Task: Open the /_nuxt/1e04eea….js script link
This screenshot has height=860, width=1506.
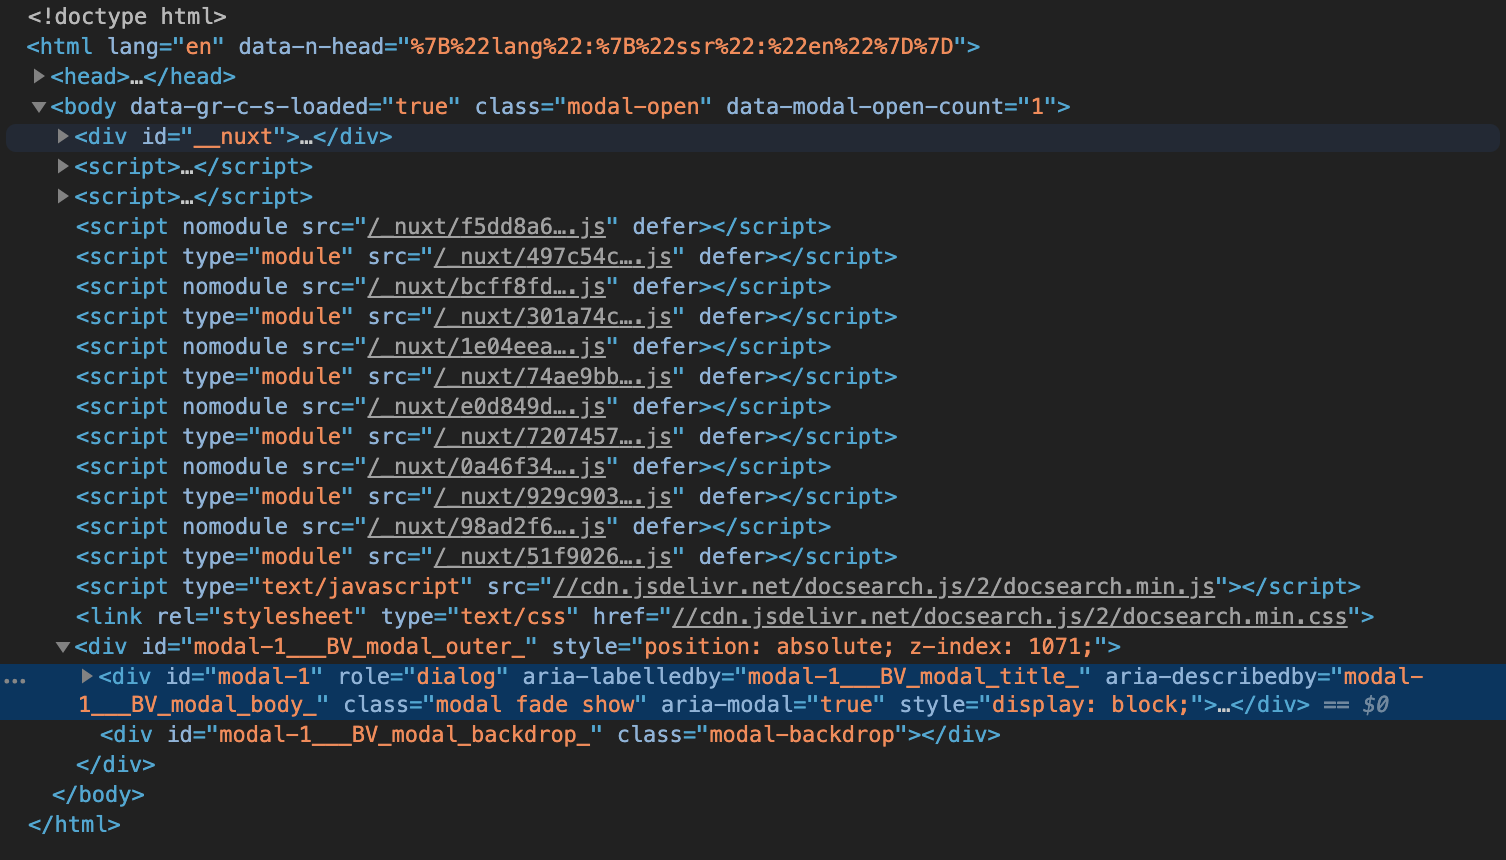Action: (487, 347)
